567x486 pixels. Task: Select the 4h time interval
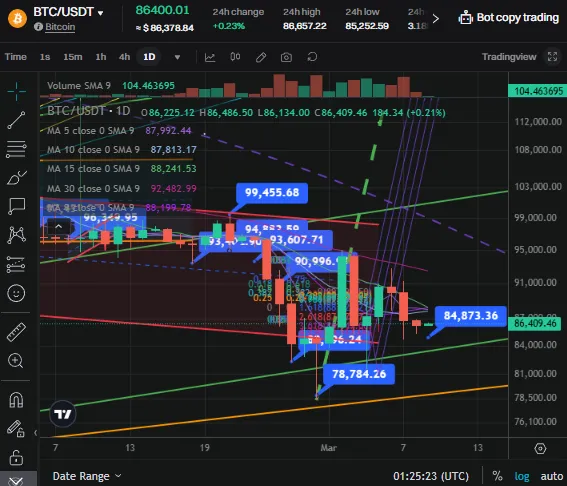124,57
